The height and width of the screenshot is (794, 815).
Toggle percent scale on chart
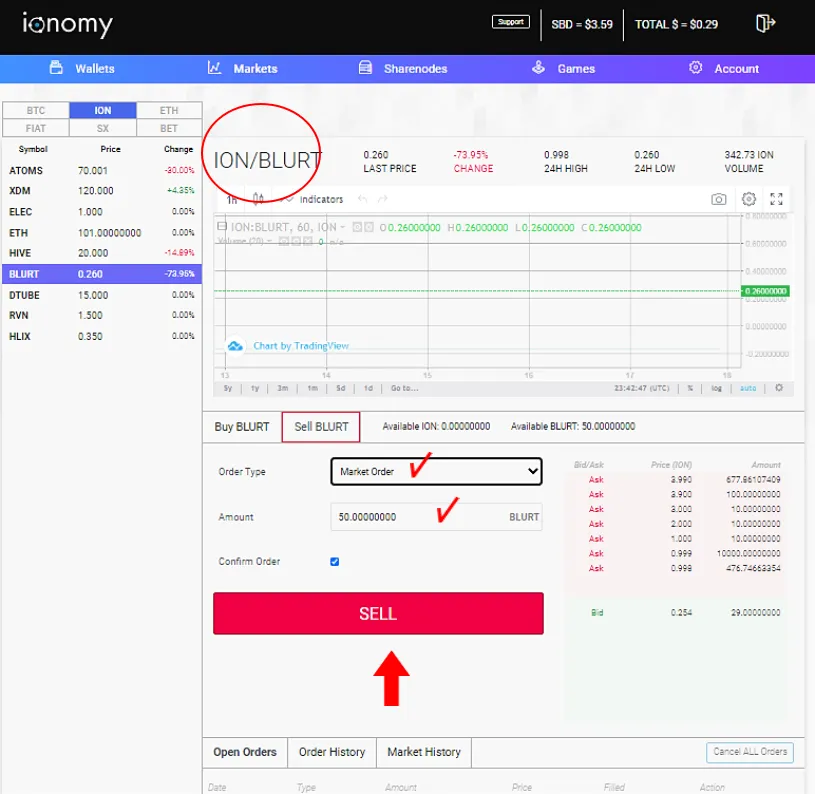(690, 388)
